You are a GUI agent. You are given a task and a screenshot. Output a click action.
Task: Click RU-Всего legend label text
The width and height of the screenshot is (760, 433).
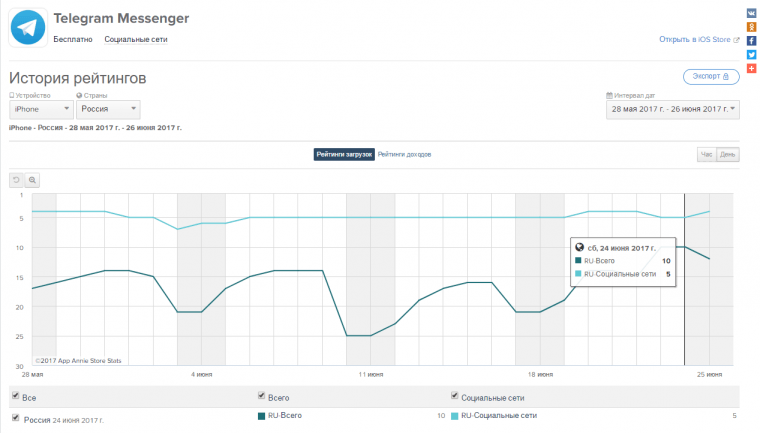[285, 416]
